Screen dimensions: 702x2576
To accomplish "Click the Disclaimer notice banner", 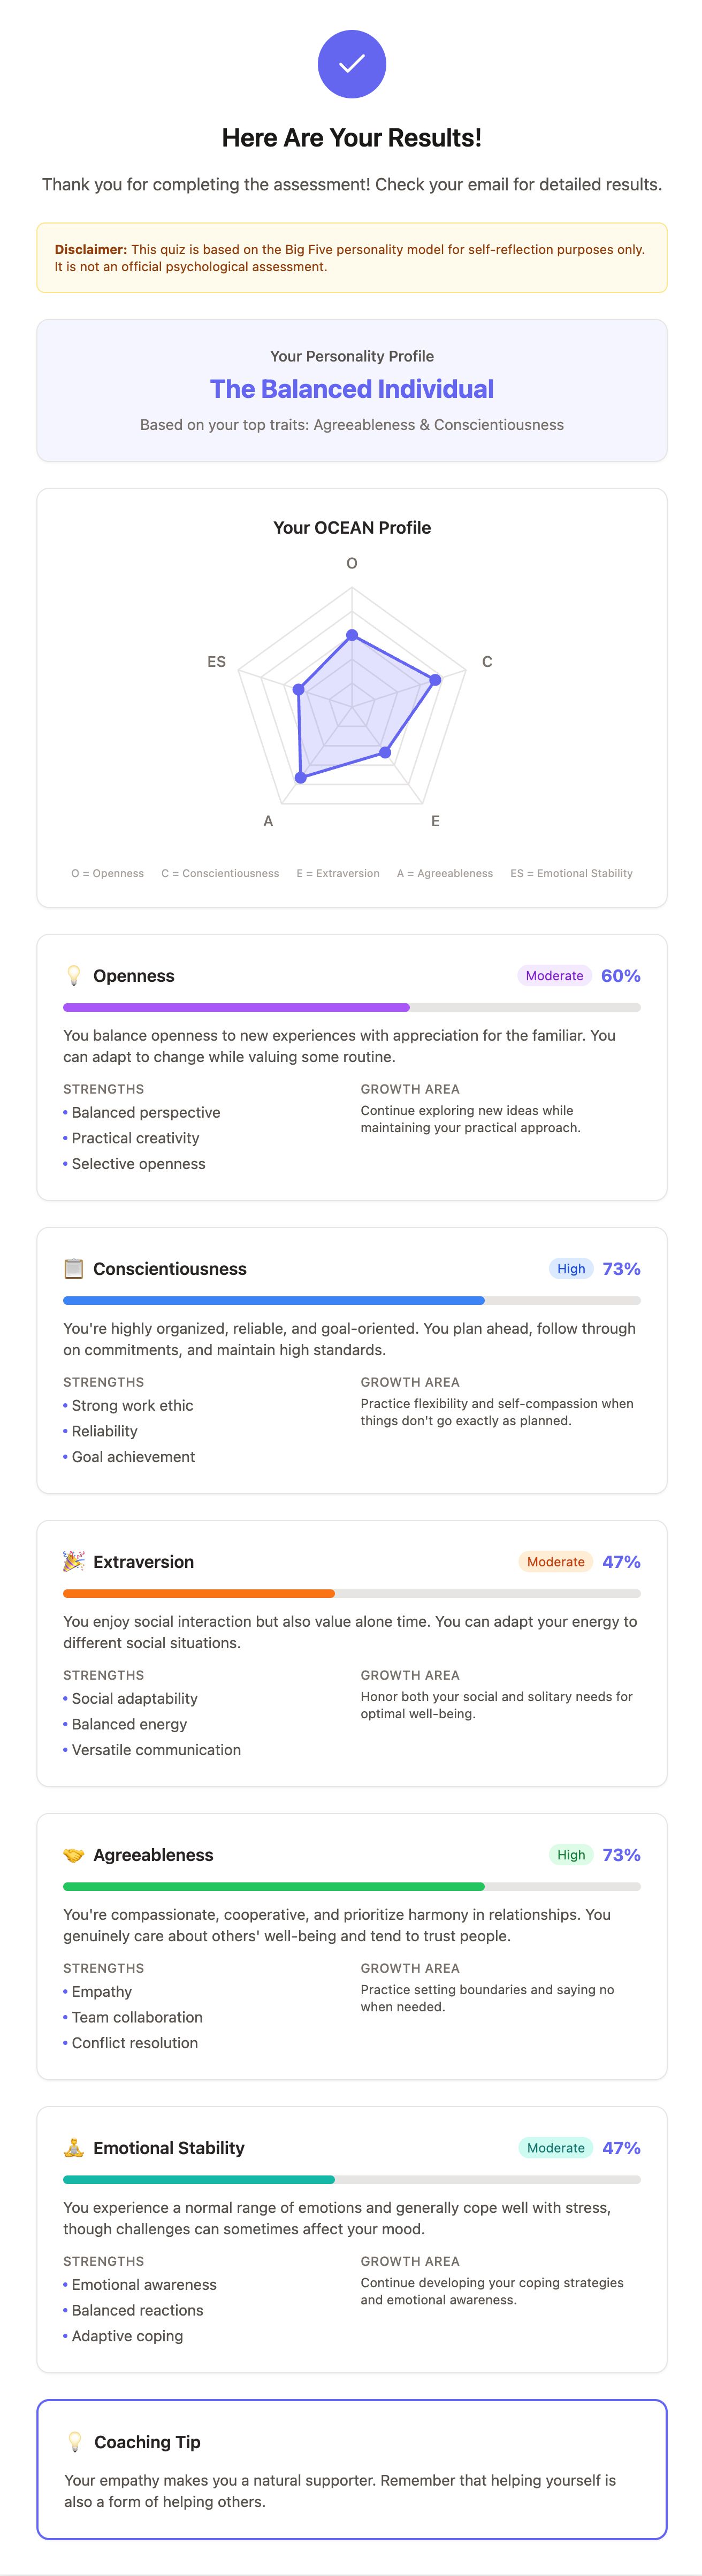I will click(352, 258).
